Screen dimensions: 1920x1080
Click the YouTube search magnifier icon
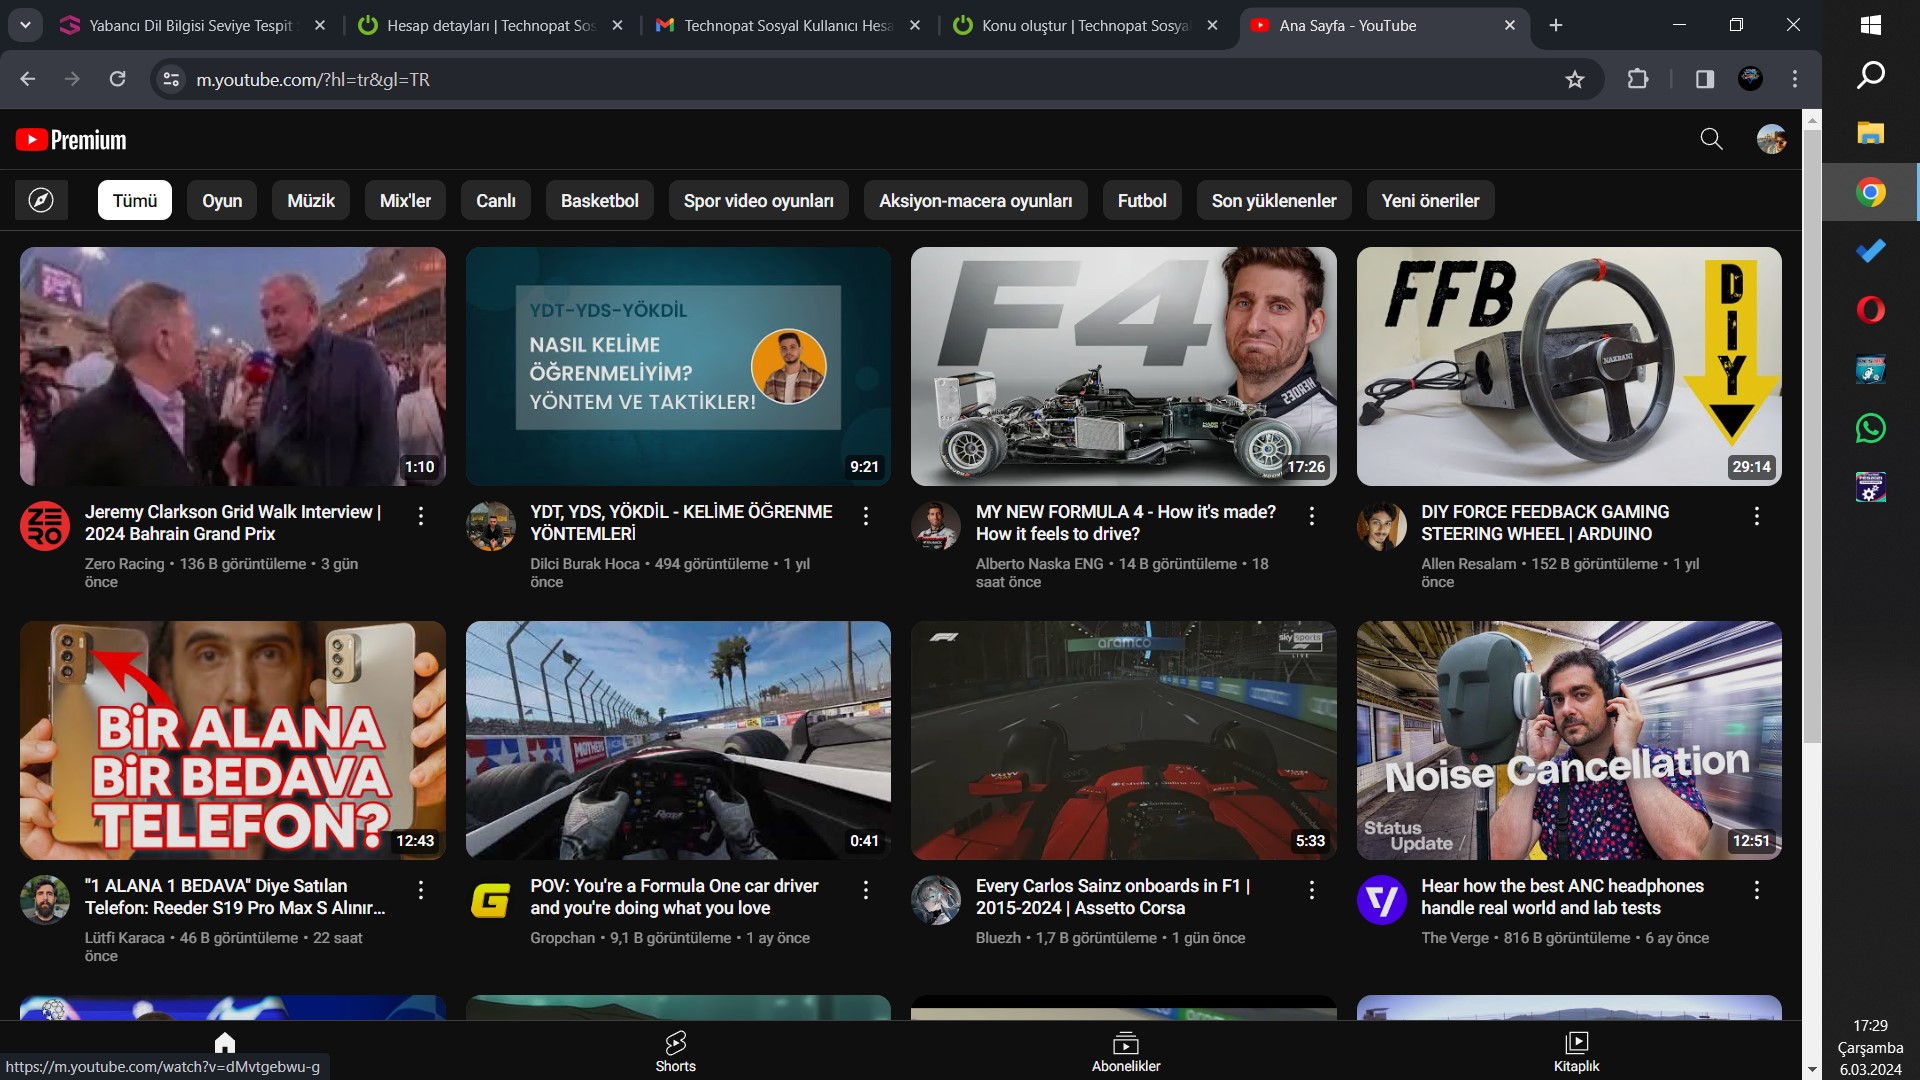point(1711,140)
